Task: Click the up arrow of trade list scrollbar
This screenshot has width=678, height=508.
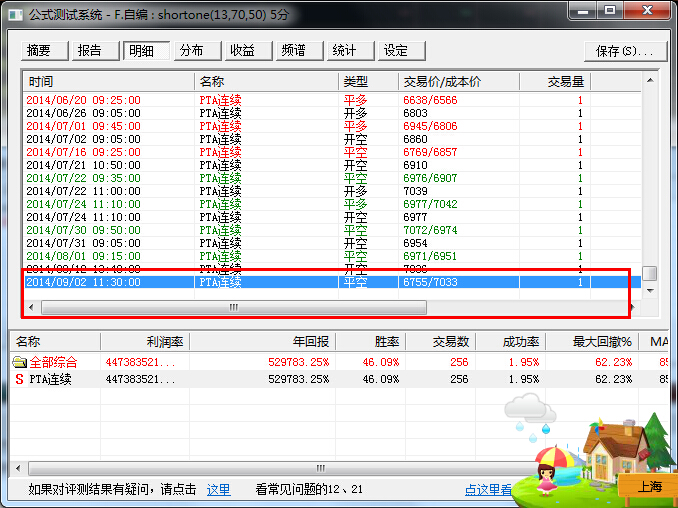Action: [x=649, y=81]
